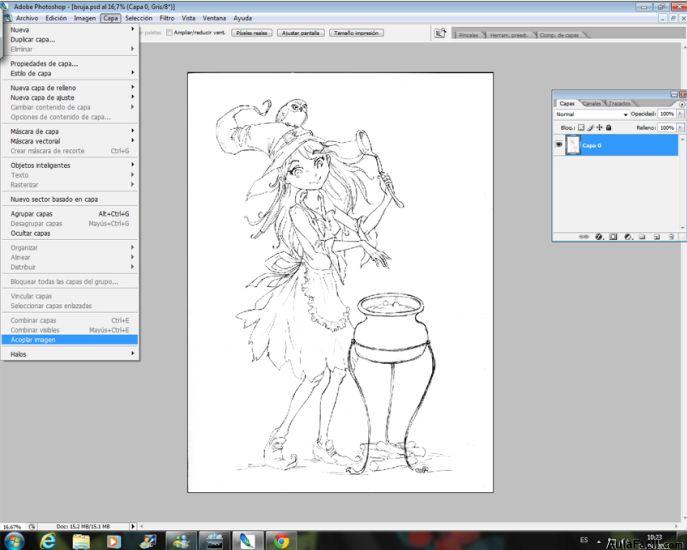The image size is (687, 550).
Task: Click delete layer trash icon
Action: (671, 237)
